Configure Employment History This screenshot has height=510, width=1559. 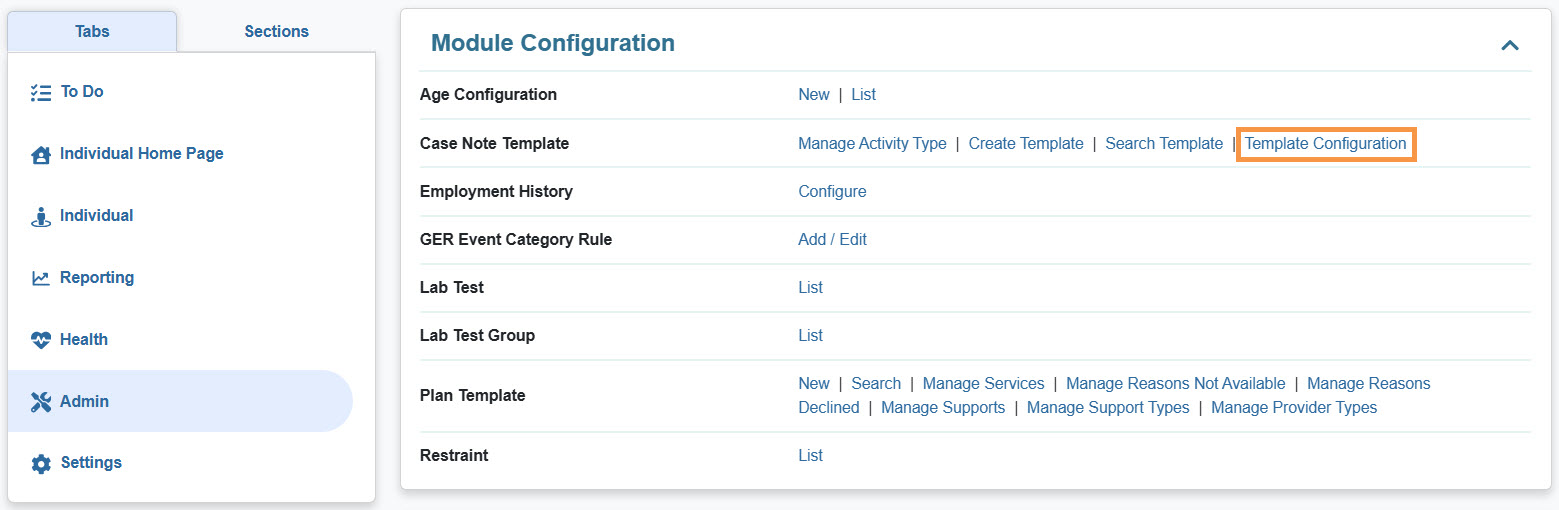click(x=832, y=191)
